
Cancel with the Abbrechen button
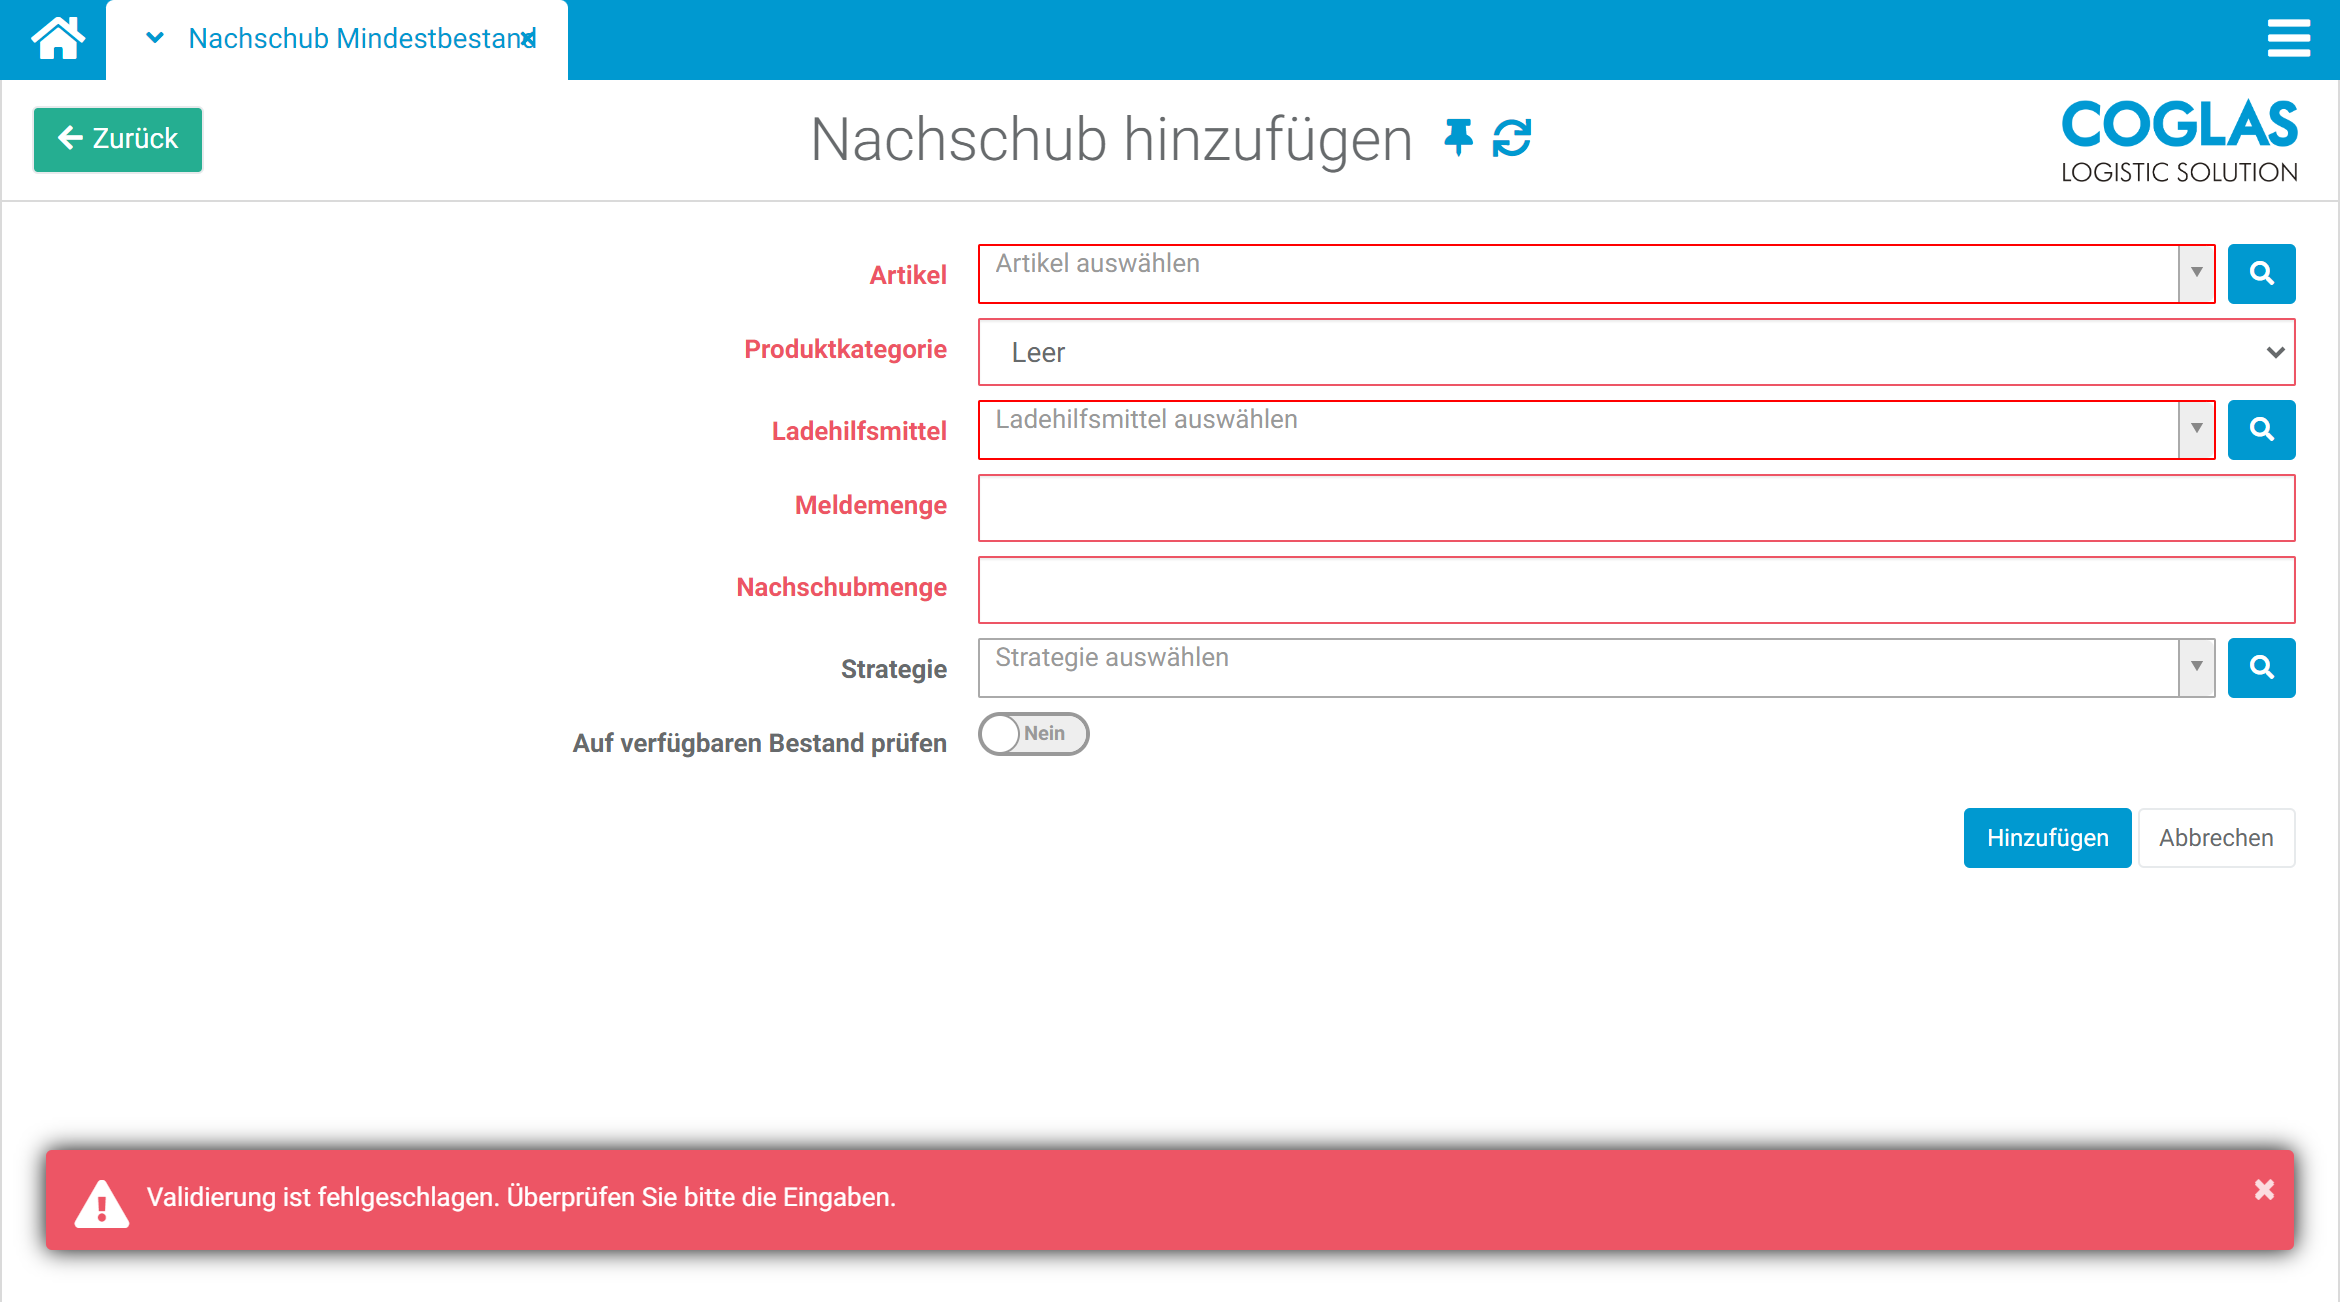[x=2216, y=837]
